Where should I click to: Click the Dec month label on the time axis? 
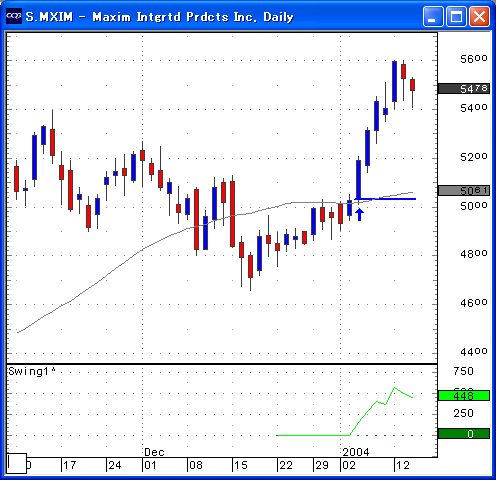(x=154, y=452)
